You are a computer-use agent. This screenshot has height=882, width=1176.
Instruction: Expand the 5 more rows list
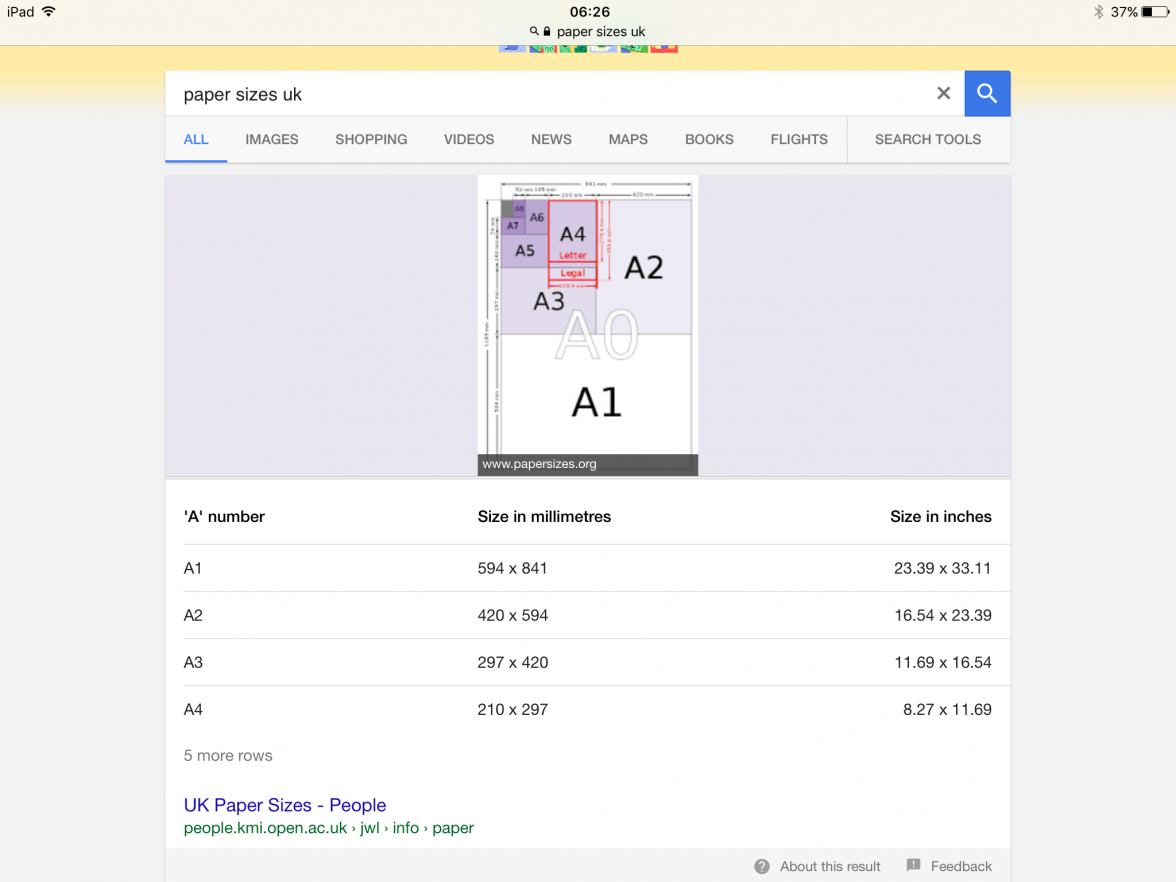(x=228, y=756)
